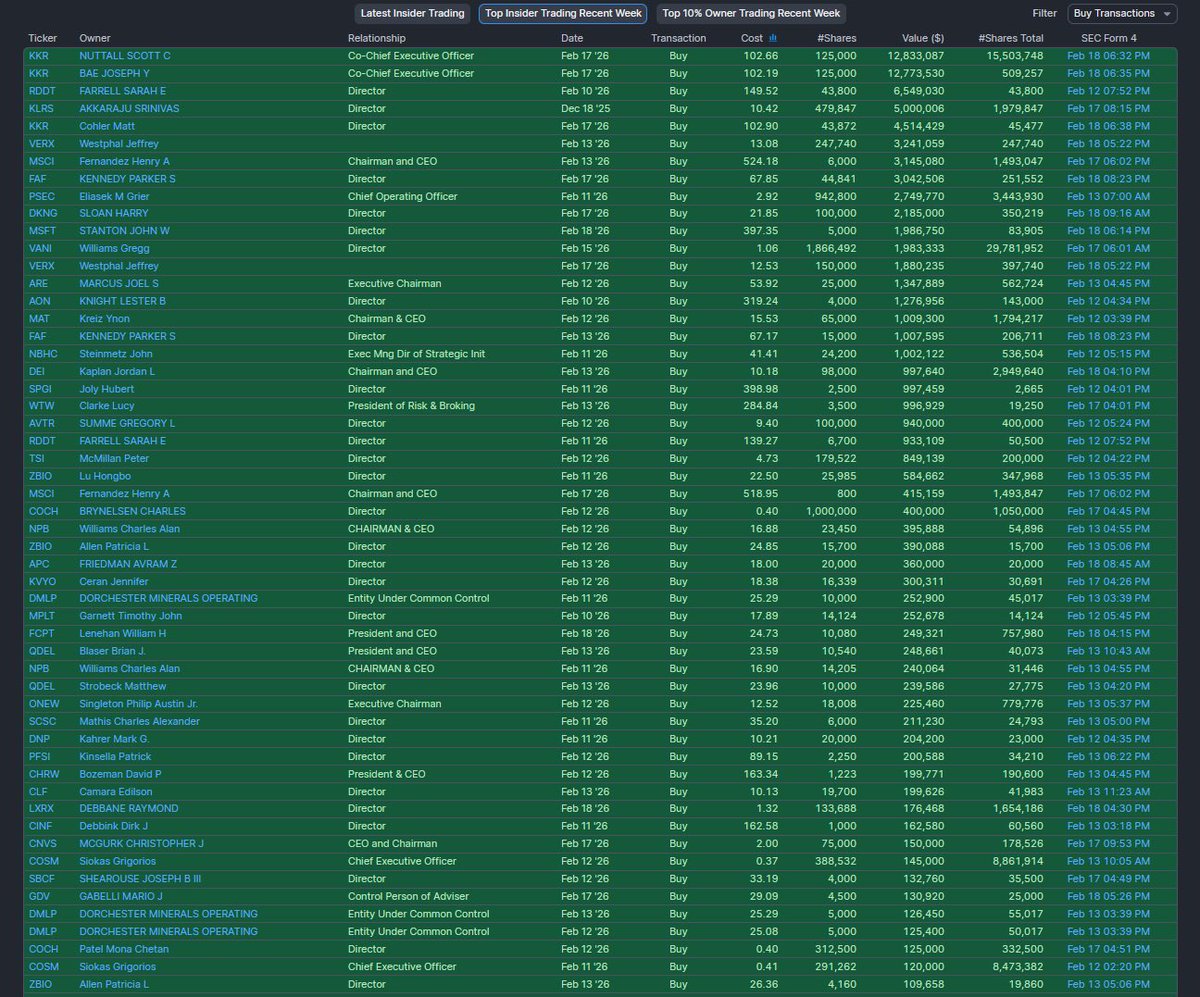The width and height of the screenshot is (1200, 997).
Task: Open the SPGI ticker link
Action: click(42, 388)
